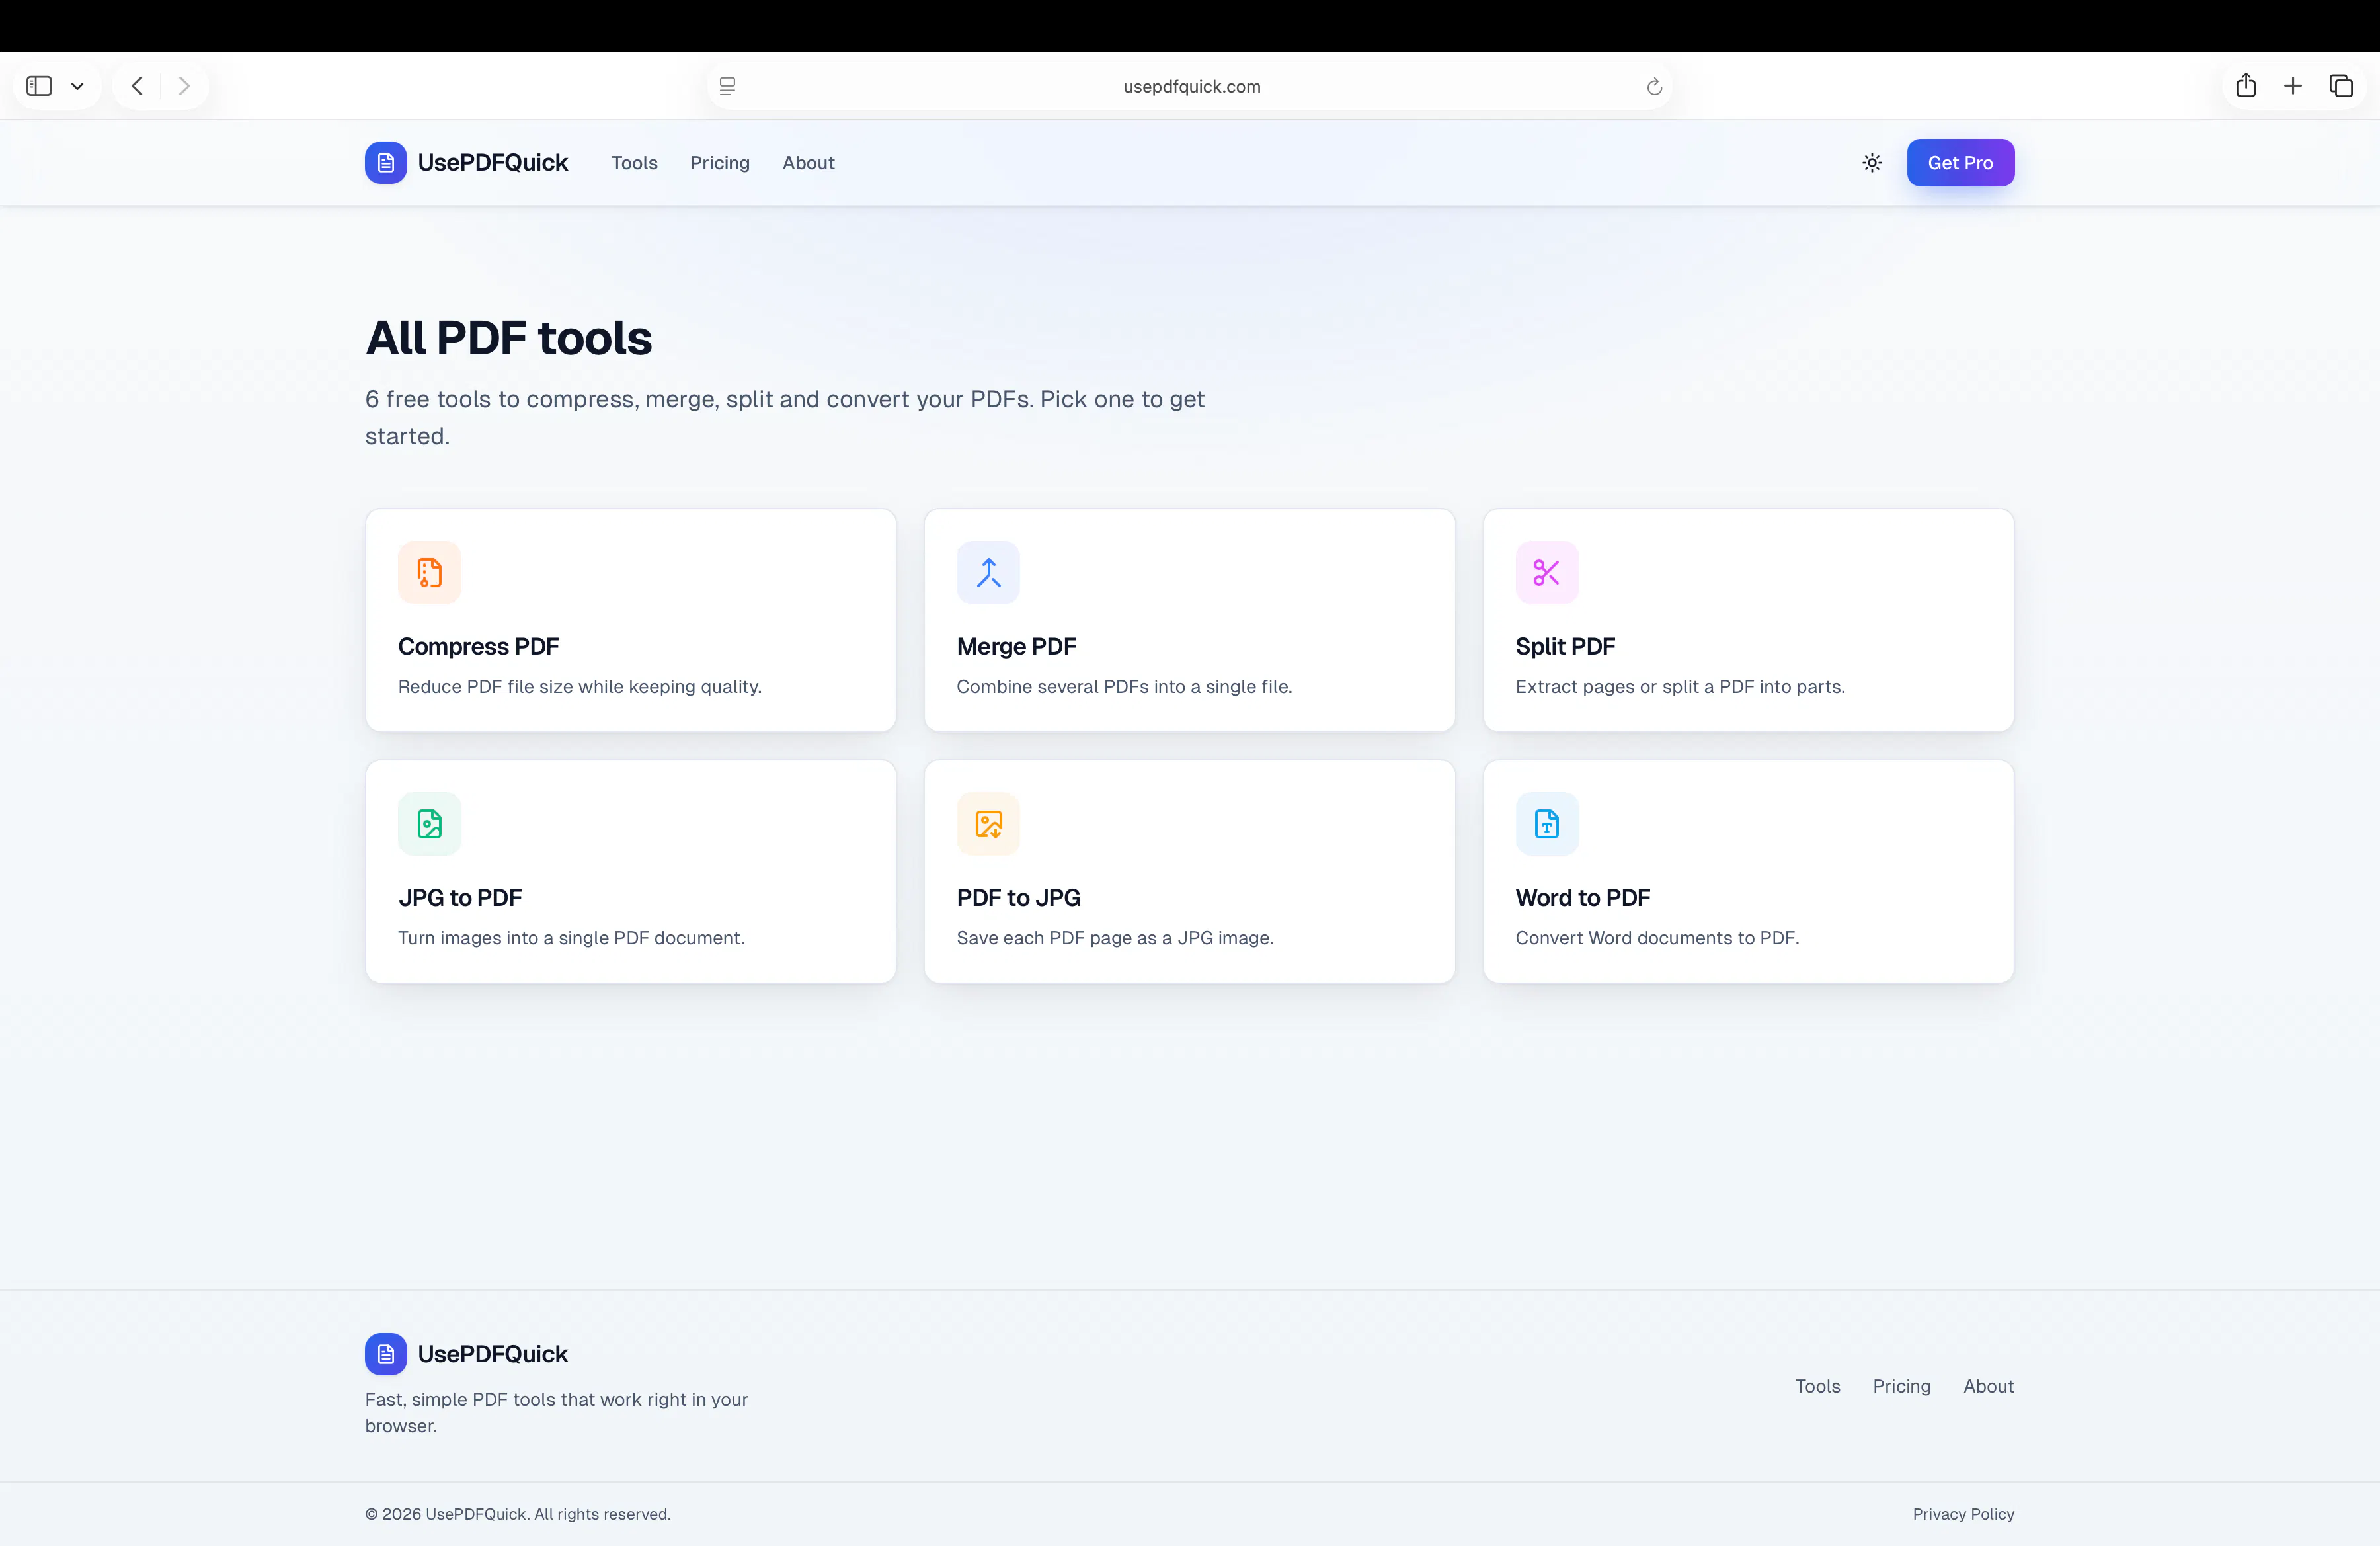
Task: Click the footer About link
Action: click(1988, 1386)
